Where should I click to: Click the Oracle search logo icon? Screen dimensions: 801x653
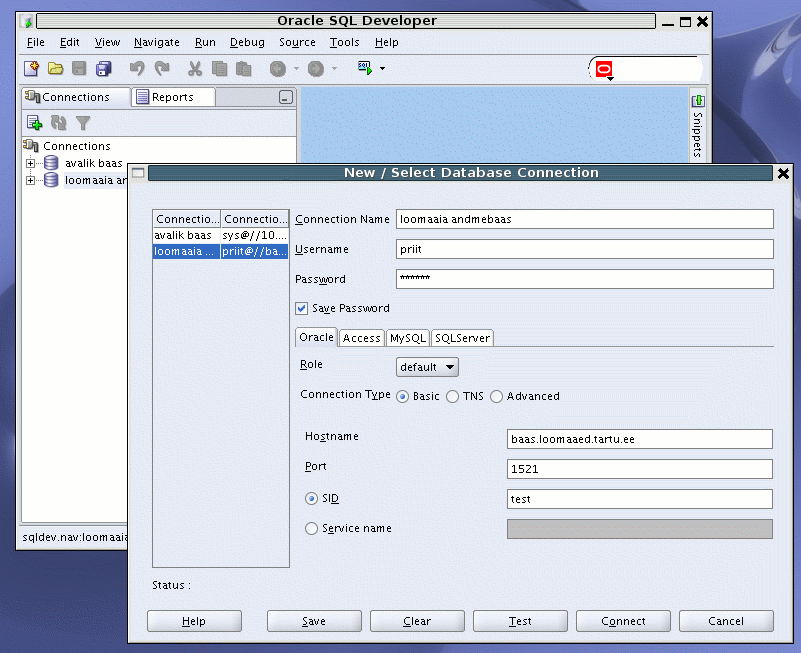(x=604, y=69)
